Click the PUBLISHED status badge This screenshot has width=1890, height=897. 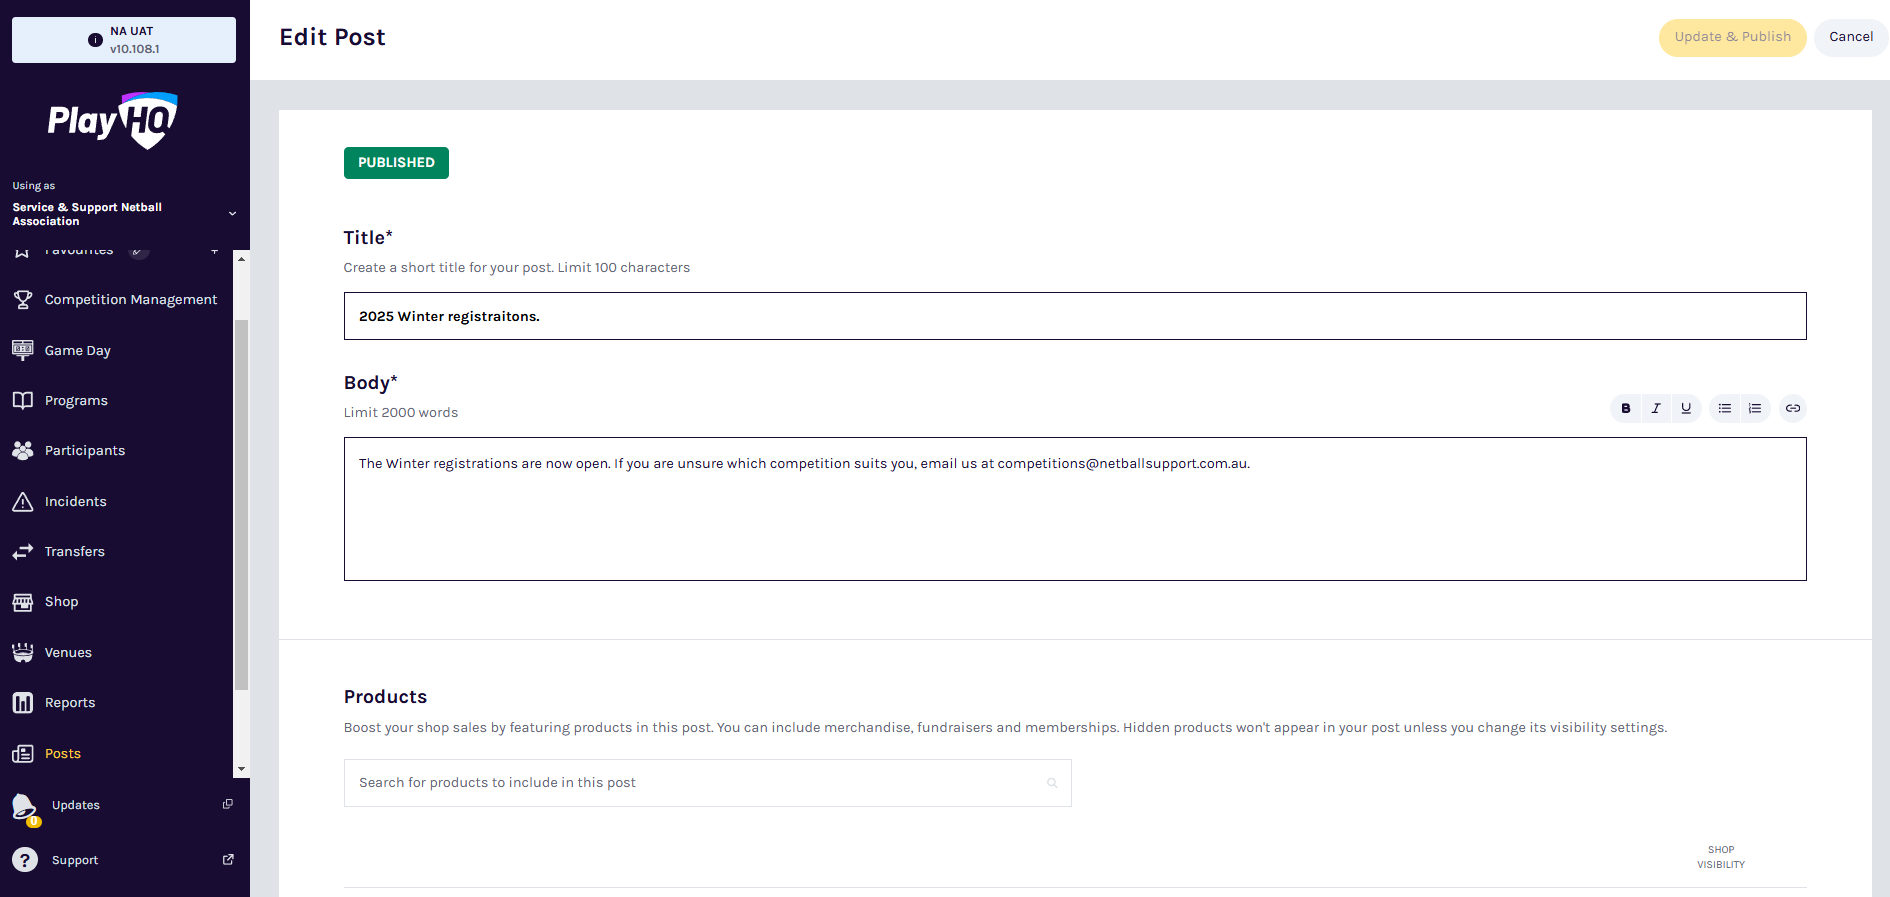(x=396, y=163)
